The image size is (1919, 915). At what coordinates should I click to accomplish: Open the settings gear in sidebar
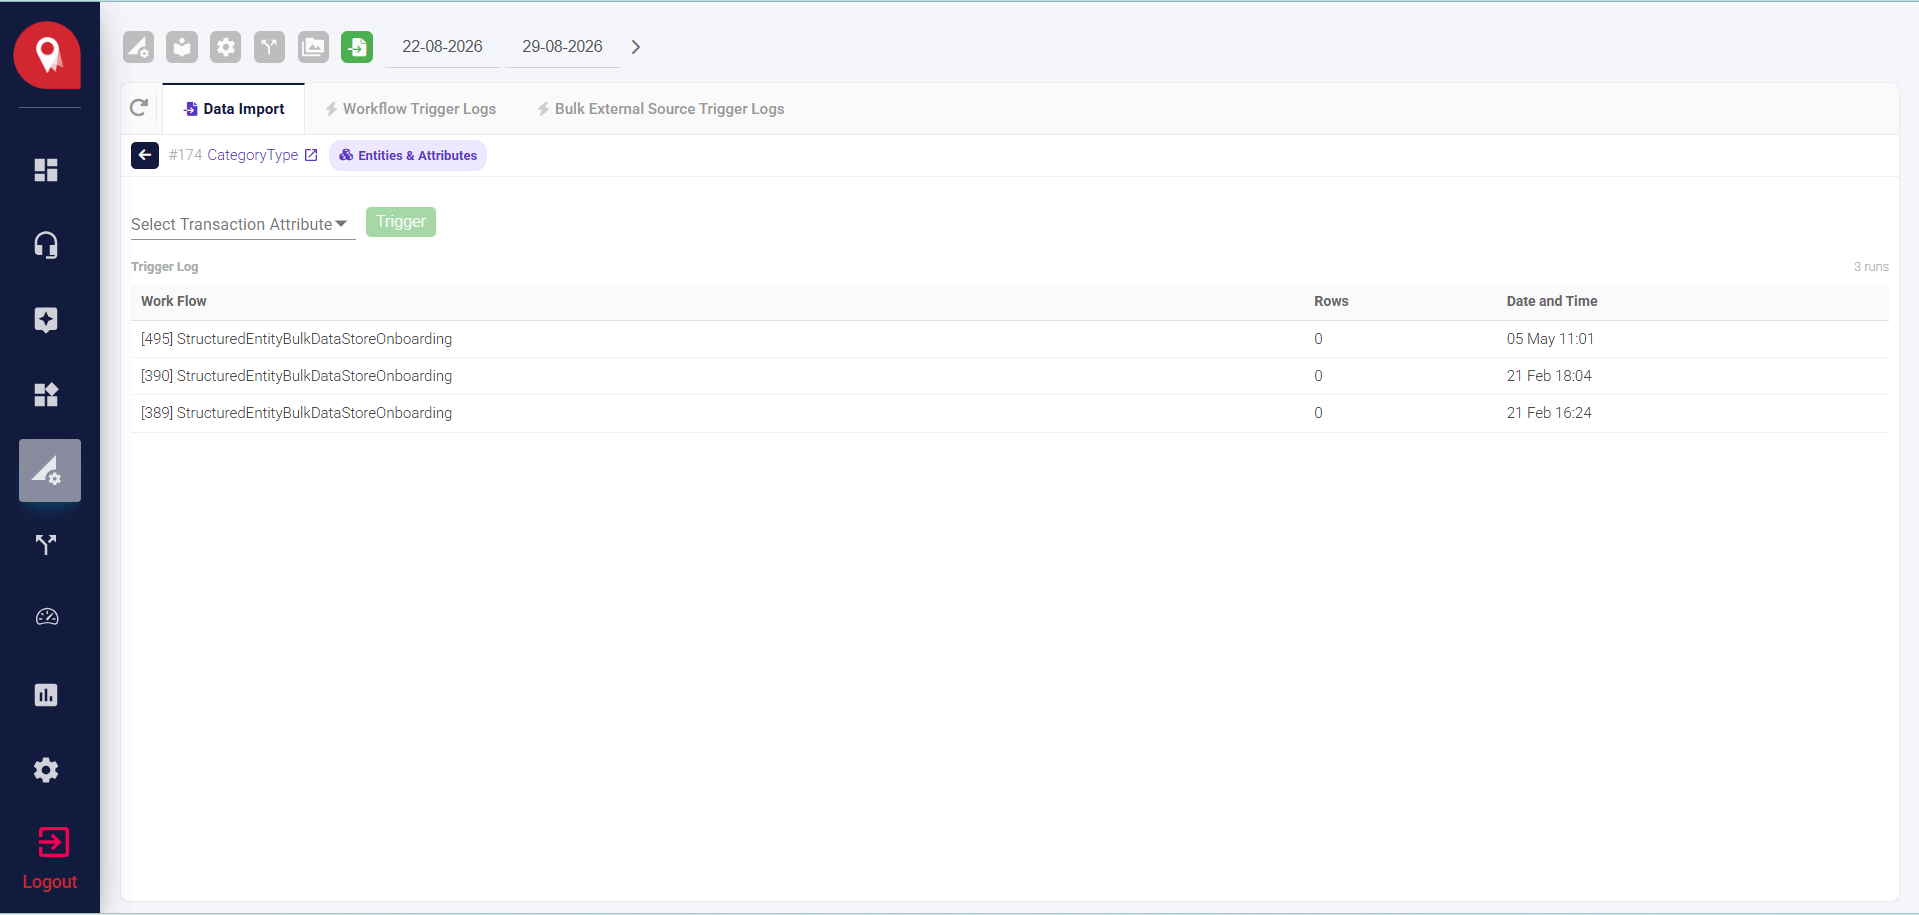pyautogui.click(x=46, y=770)
